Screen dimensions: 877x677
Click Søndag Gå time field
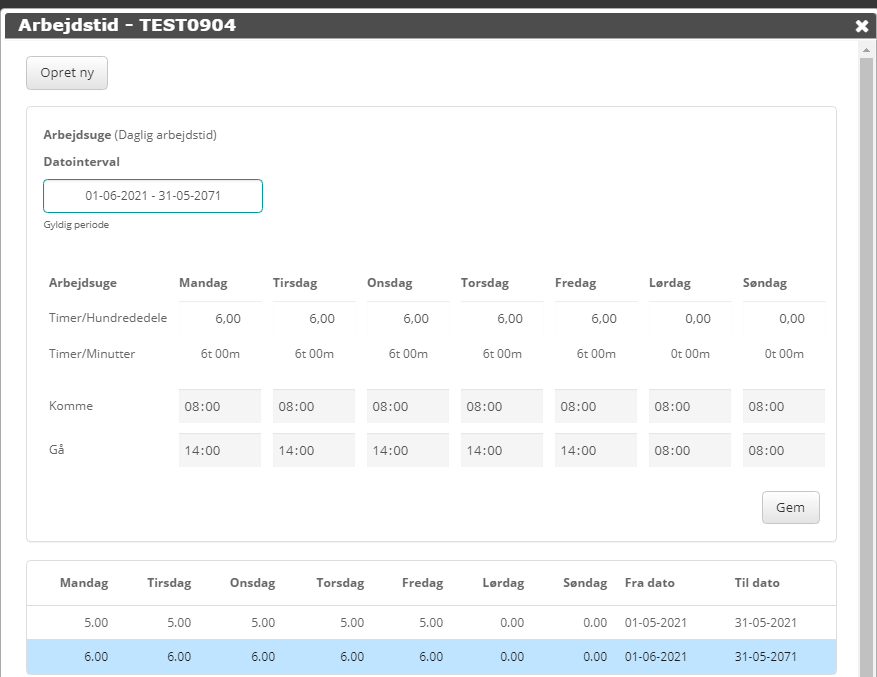tap(783, 450)
